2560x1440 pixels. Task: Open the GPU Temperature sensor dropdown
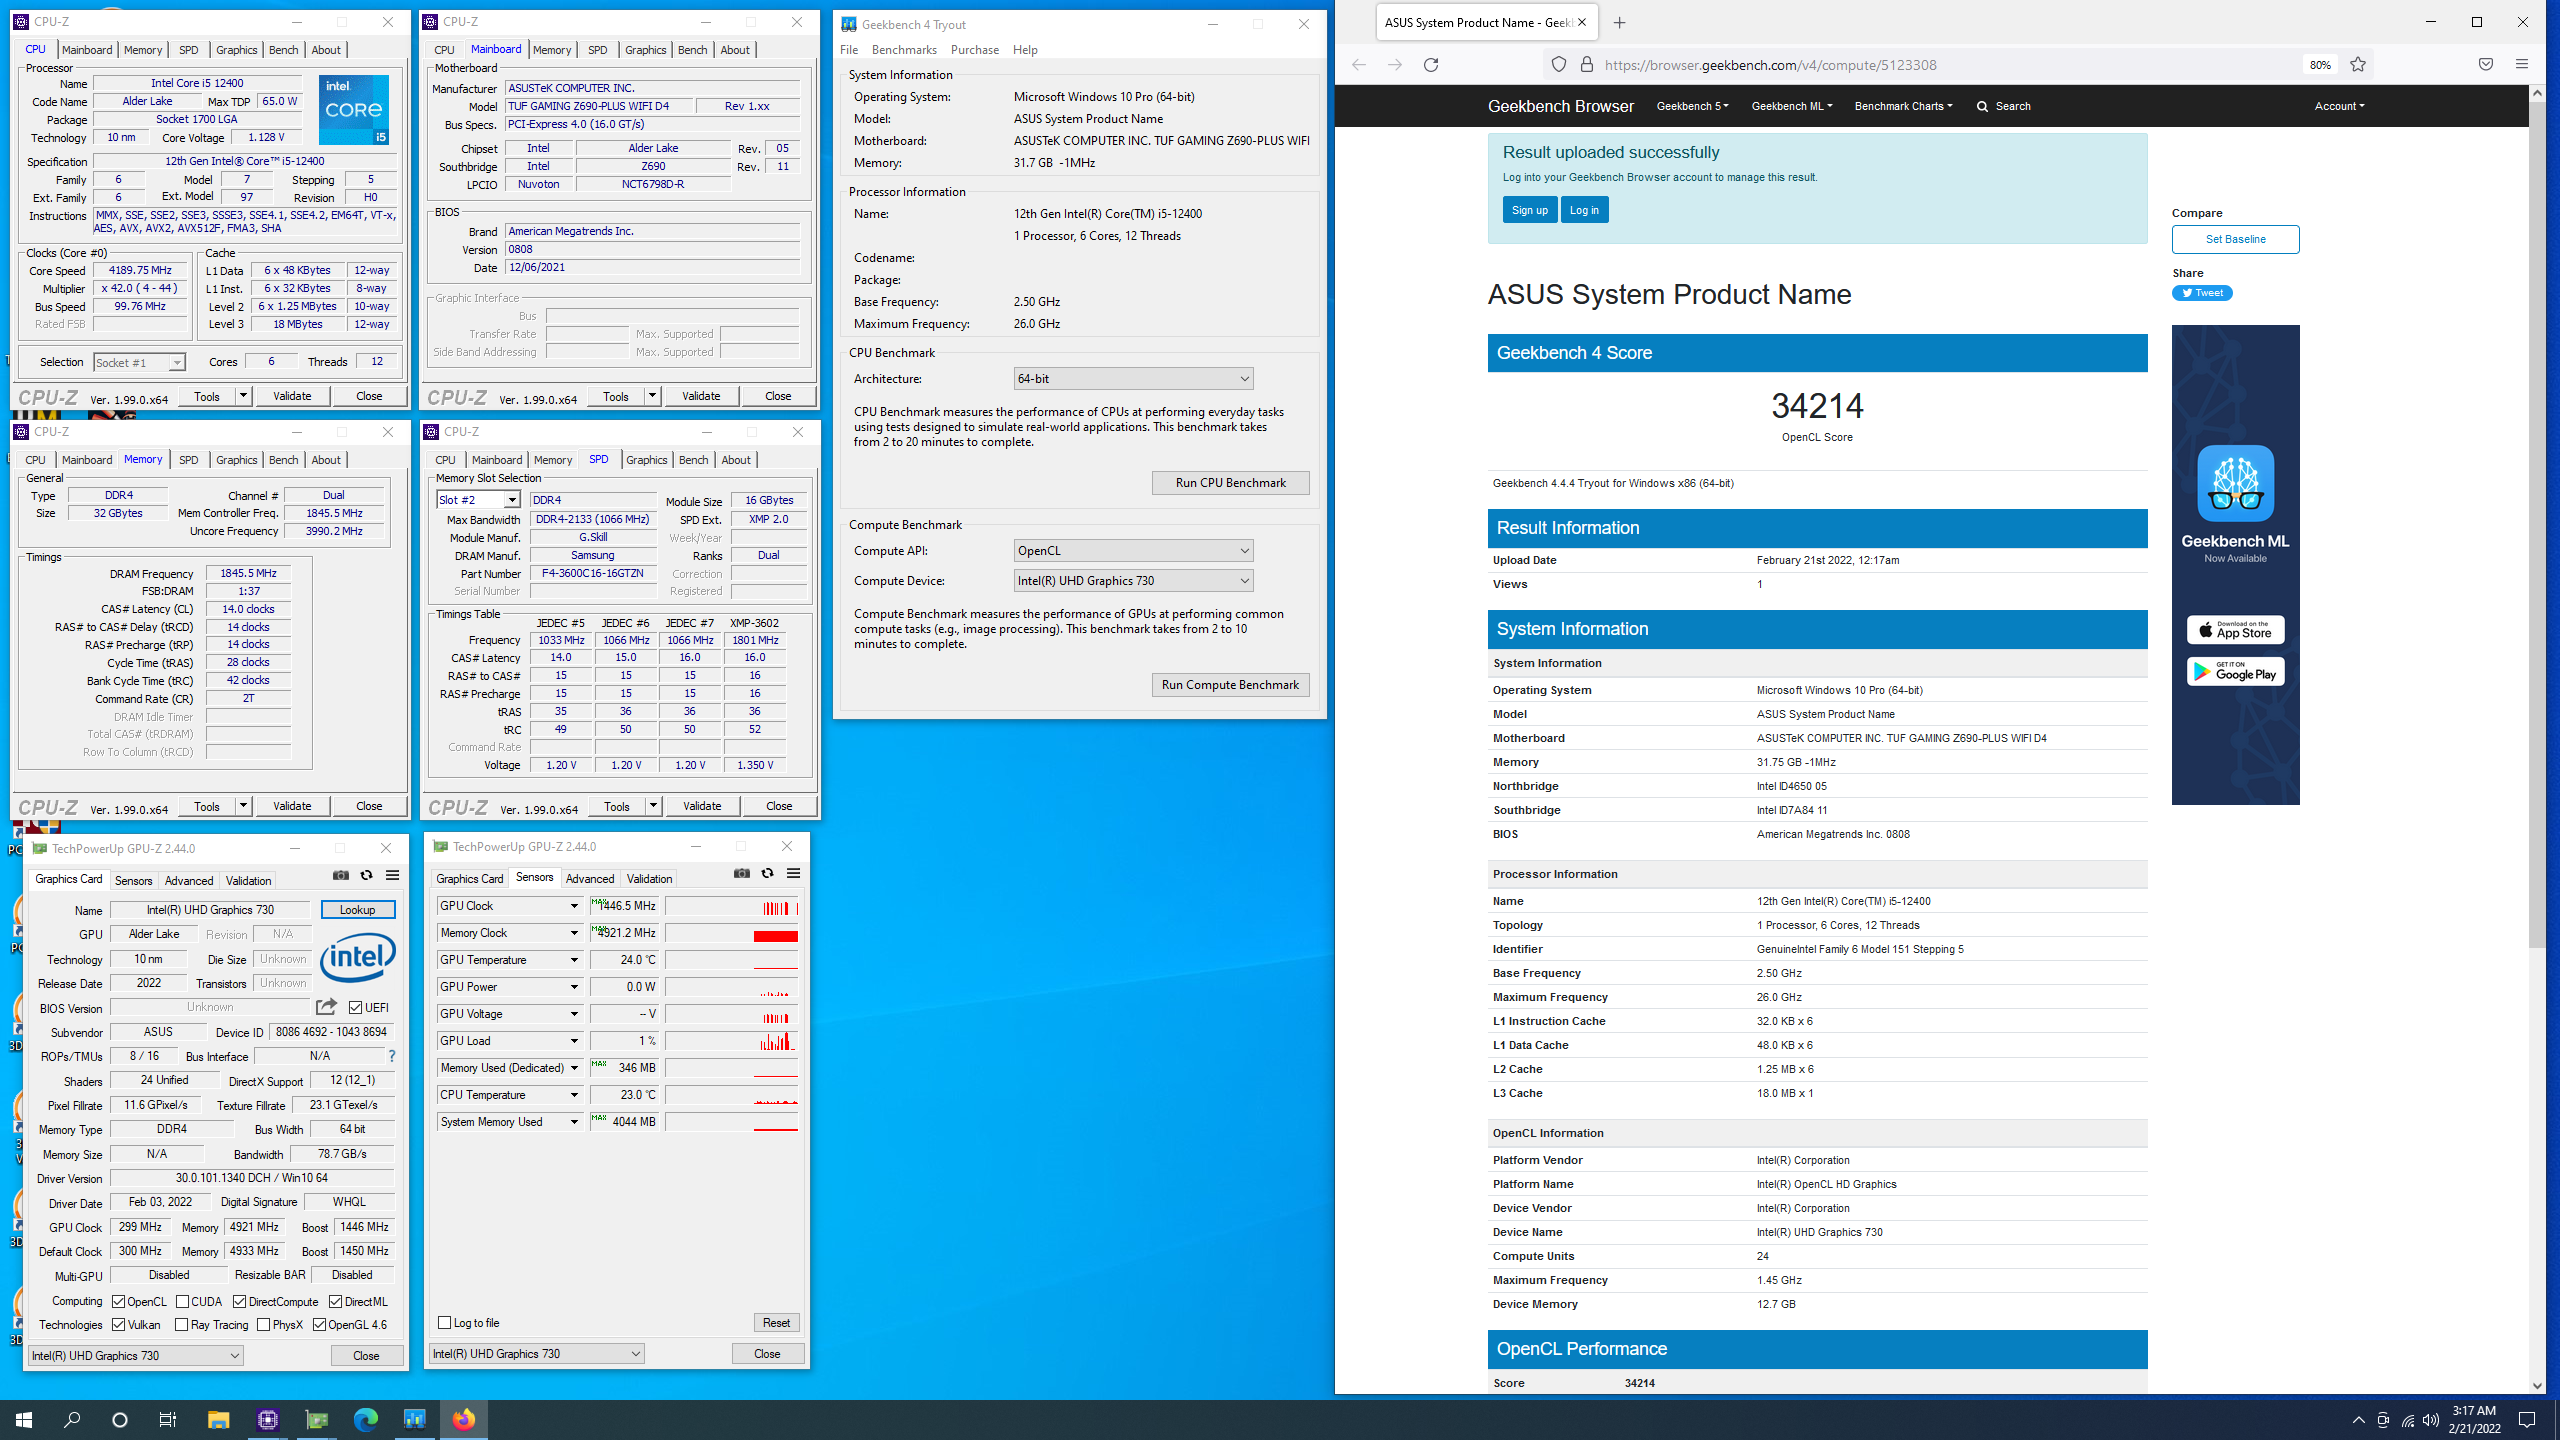click(x=574, y=960)
